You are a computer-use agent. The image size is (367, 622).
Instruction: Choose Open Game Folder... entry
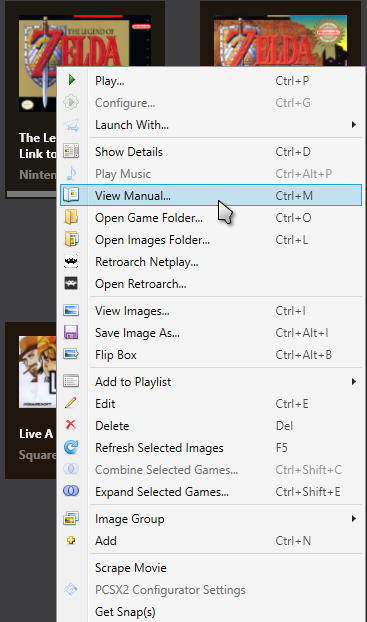point(211,217)
